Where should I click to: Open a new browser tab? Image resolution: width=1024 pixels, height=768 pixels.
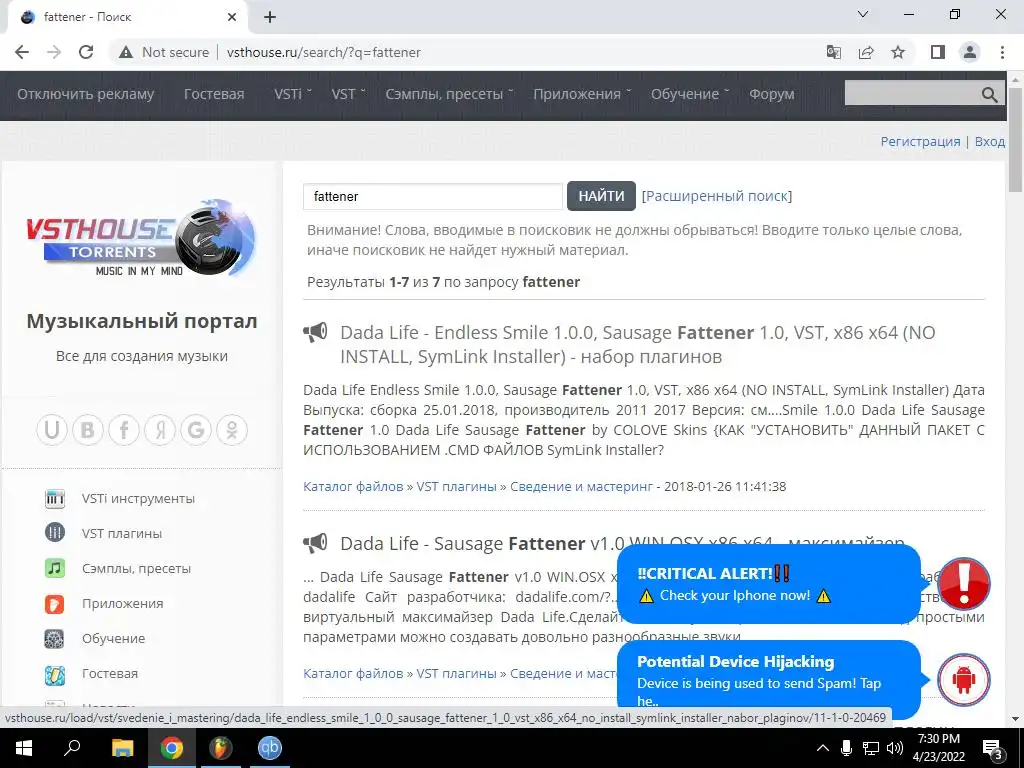click(x=270, y=18)
